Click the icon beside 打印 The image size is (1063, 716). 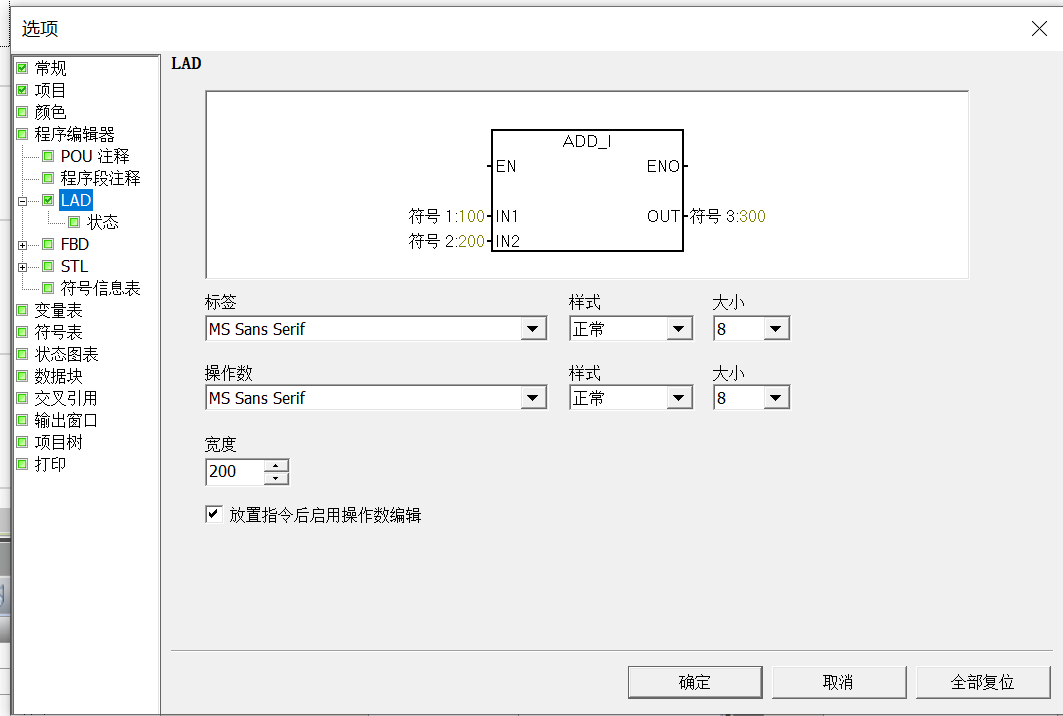point(22,464)
